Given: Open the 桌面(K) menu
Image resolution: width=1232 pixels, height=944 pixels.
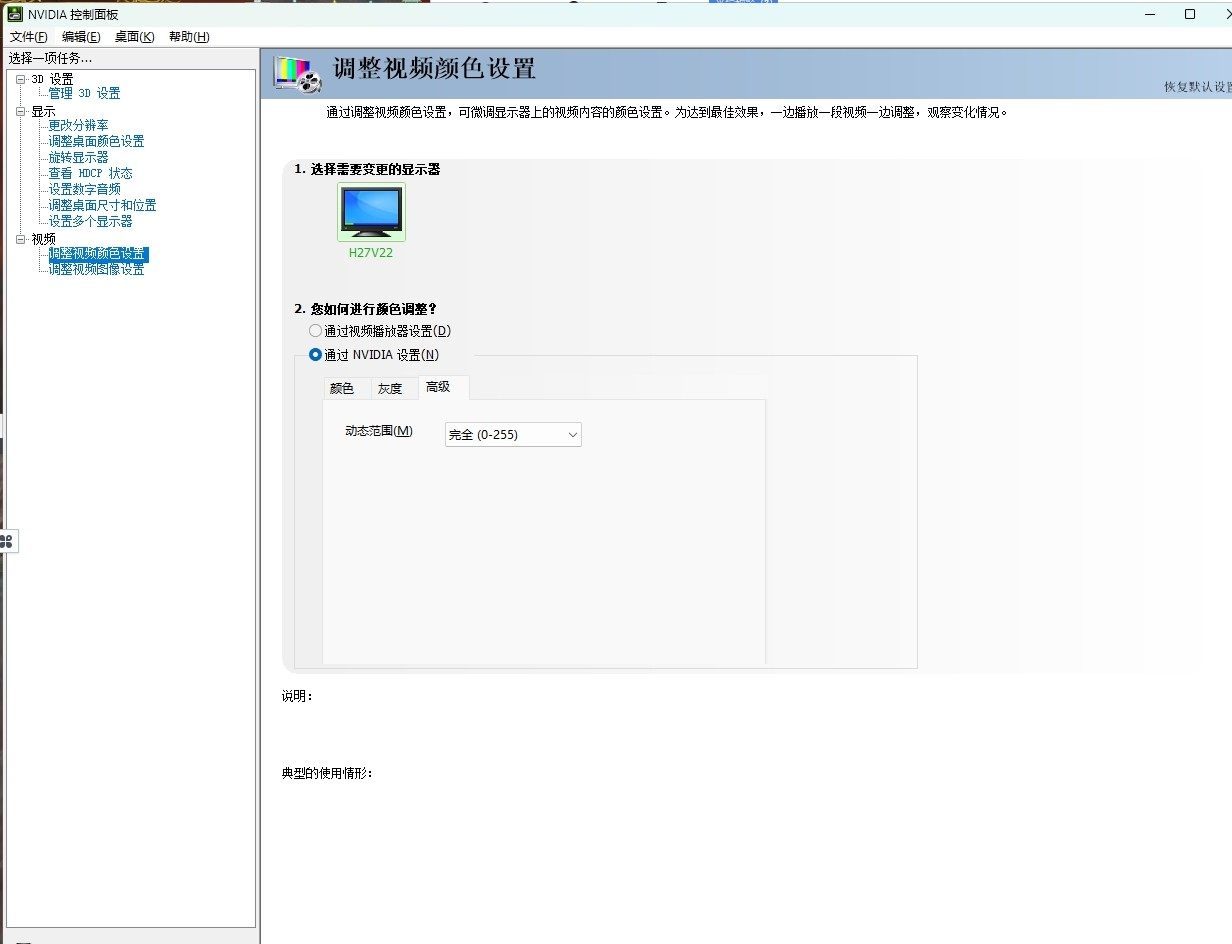Looking at the screenshot, I should click(x=134, y=37).
